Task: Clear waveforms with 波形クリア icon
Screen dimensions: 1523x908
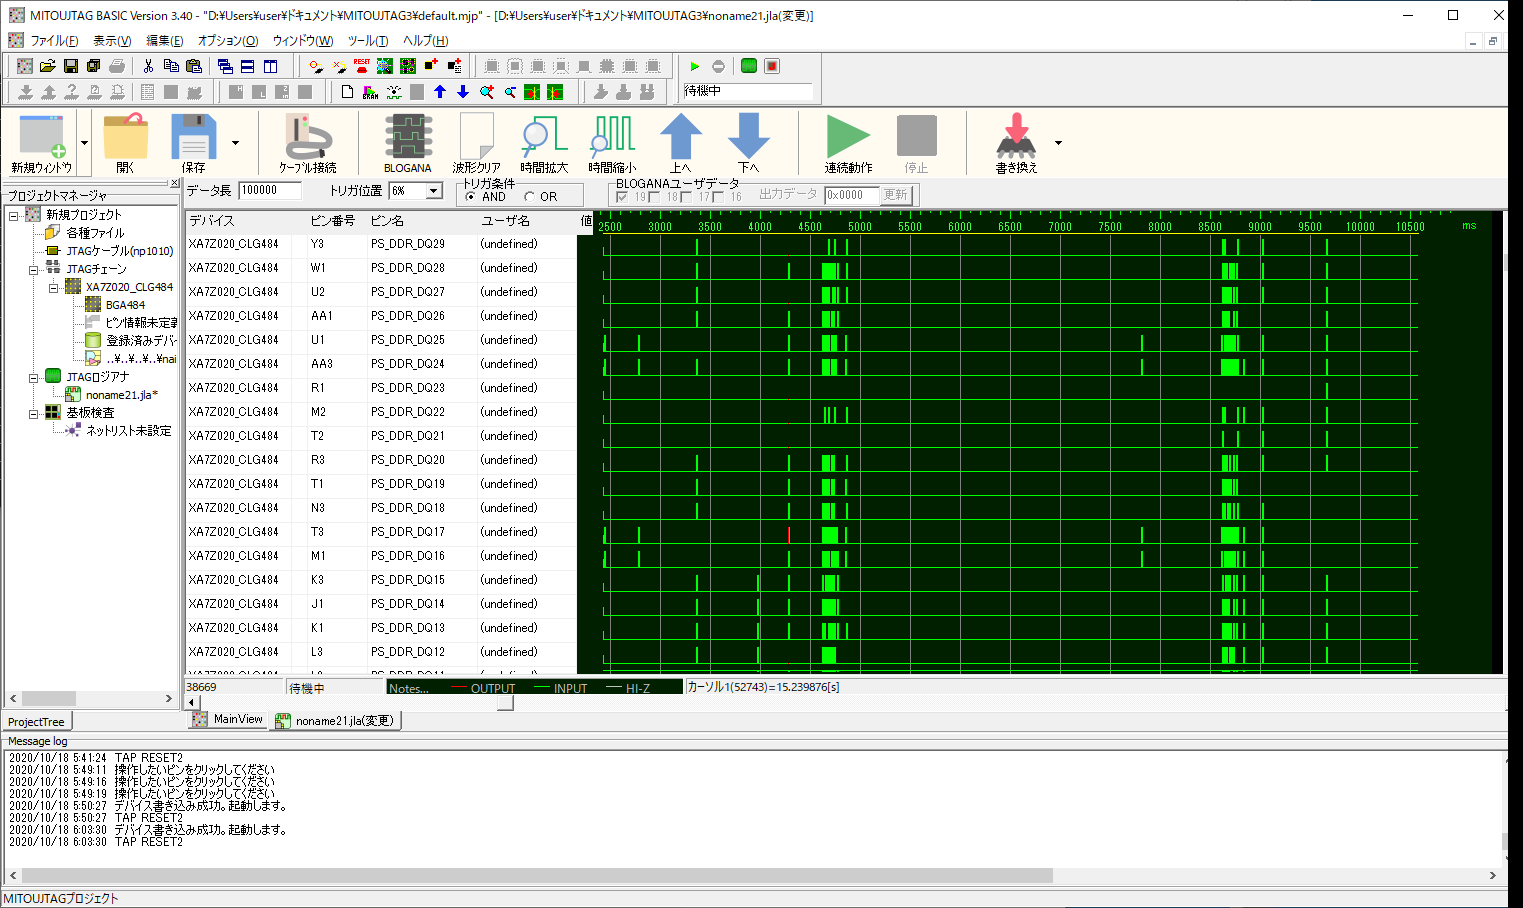Action: [x=476, y=142]
